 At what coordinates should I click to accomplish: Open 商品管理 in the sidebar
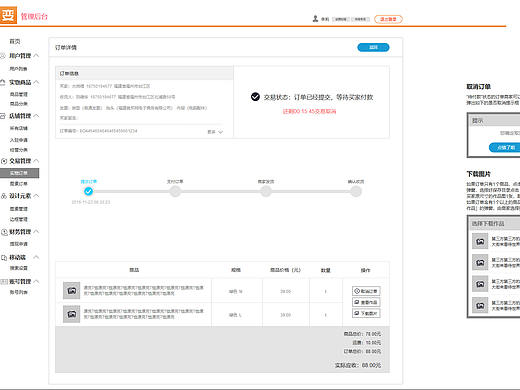point(19,94)
